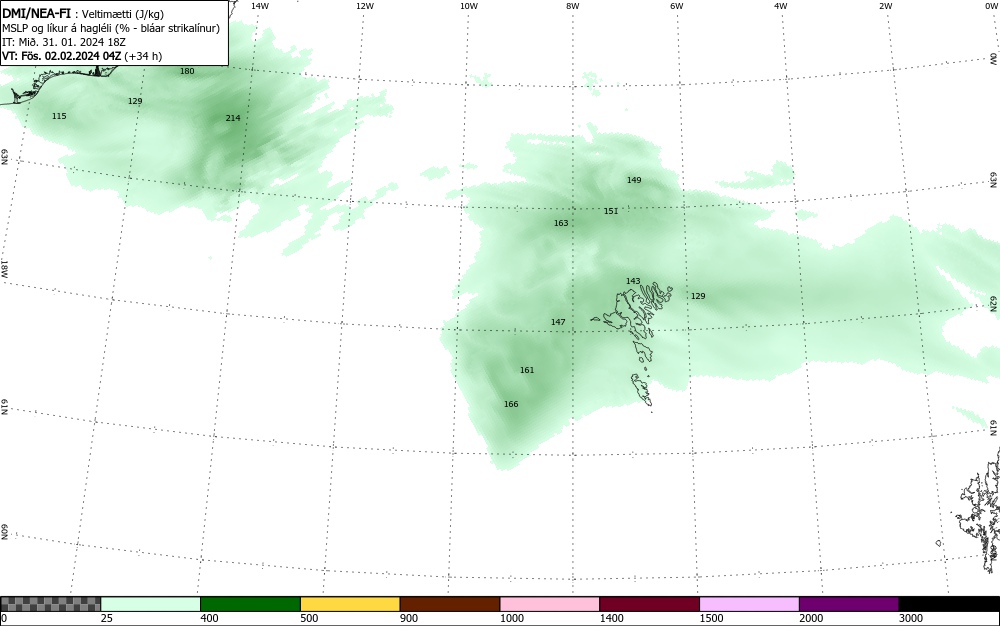This screenshot has width=1000, height=626.
Task: Click the 3000 legend scale value
Action: [911, 618]
